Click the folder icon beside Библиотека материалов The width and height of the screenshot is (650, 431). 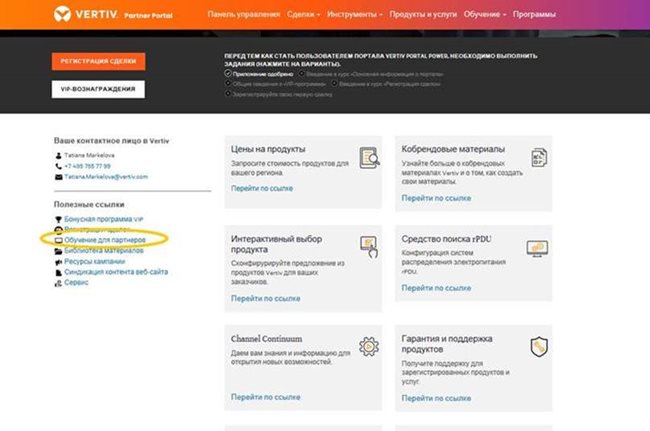pos(58,251)
